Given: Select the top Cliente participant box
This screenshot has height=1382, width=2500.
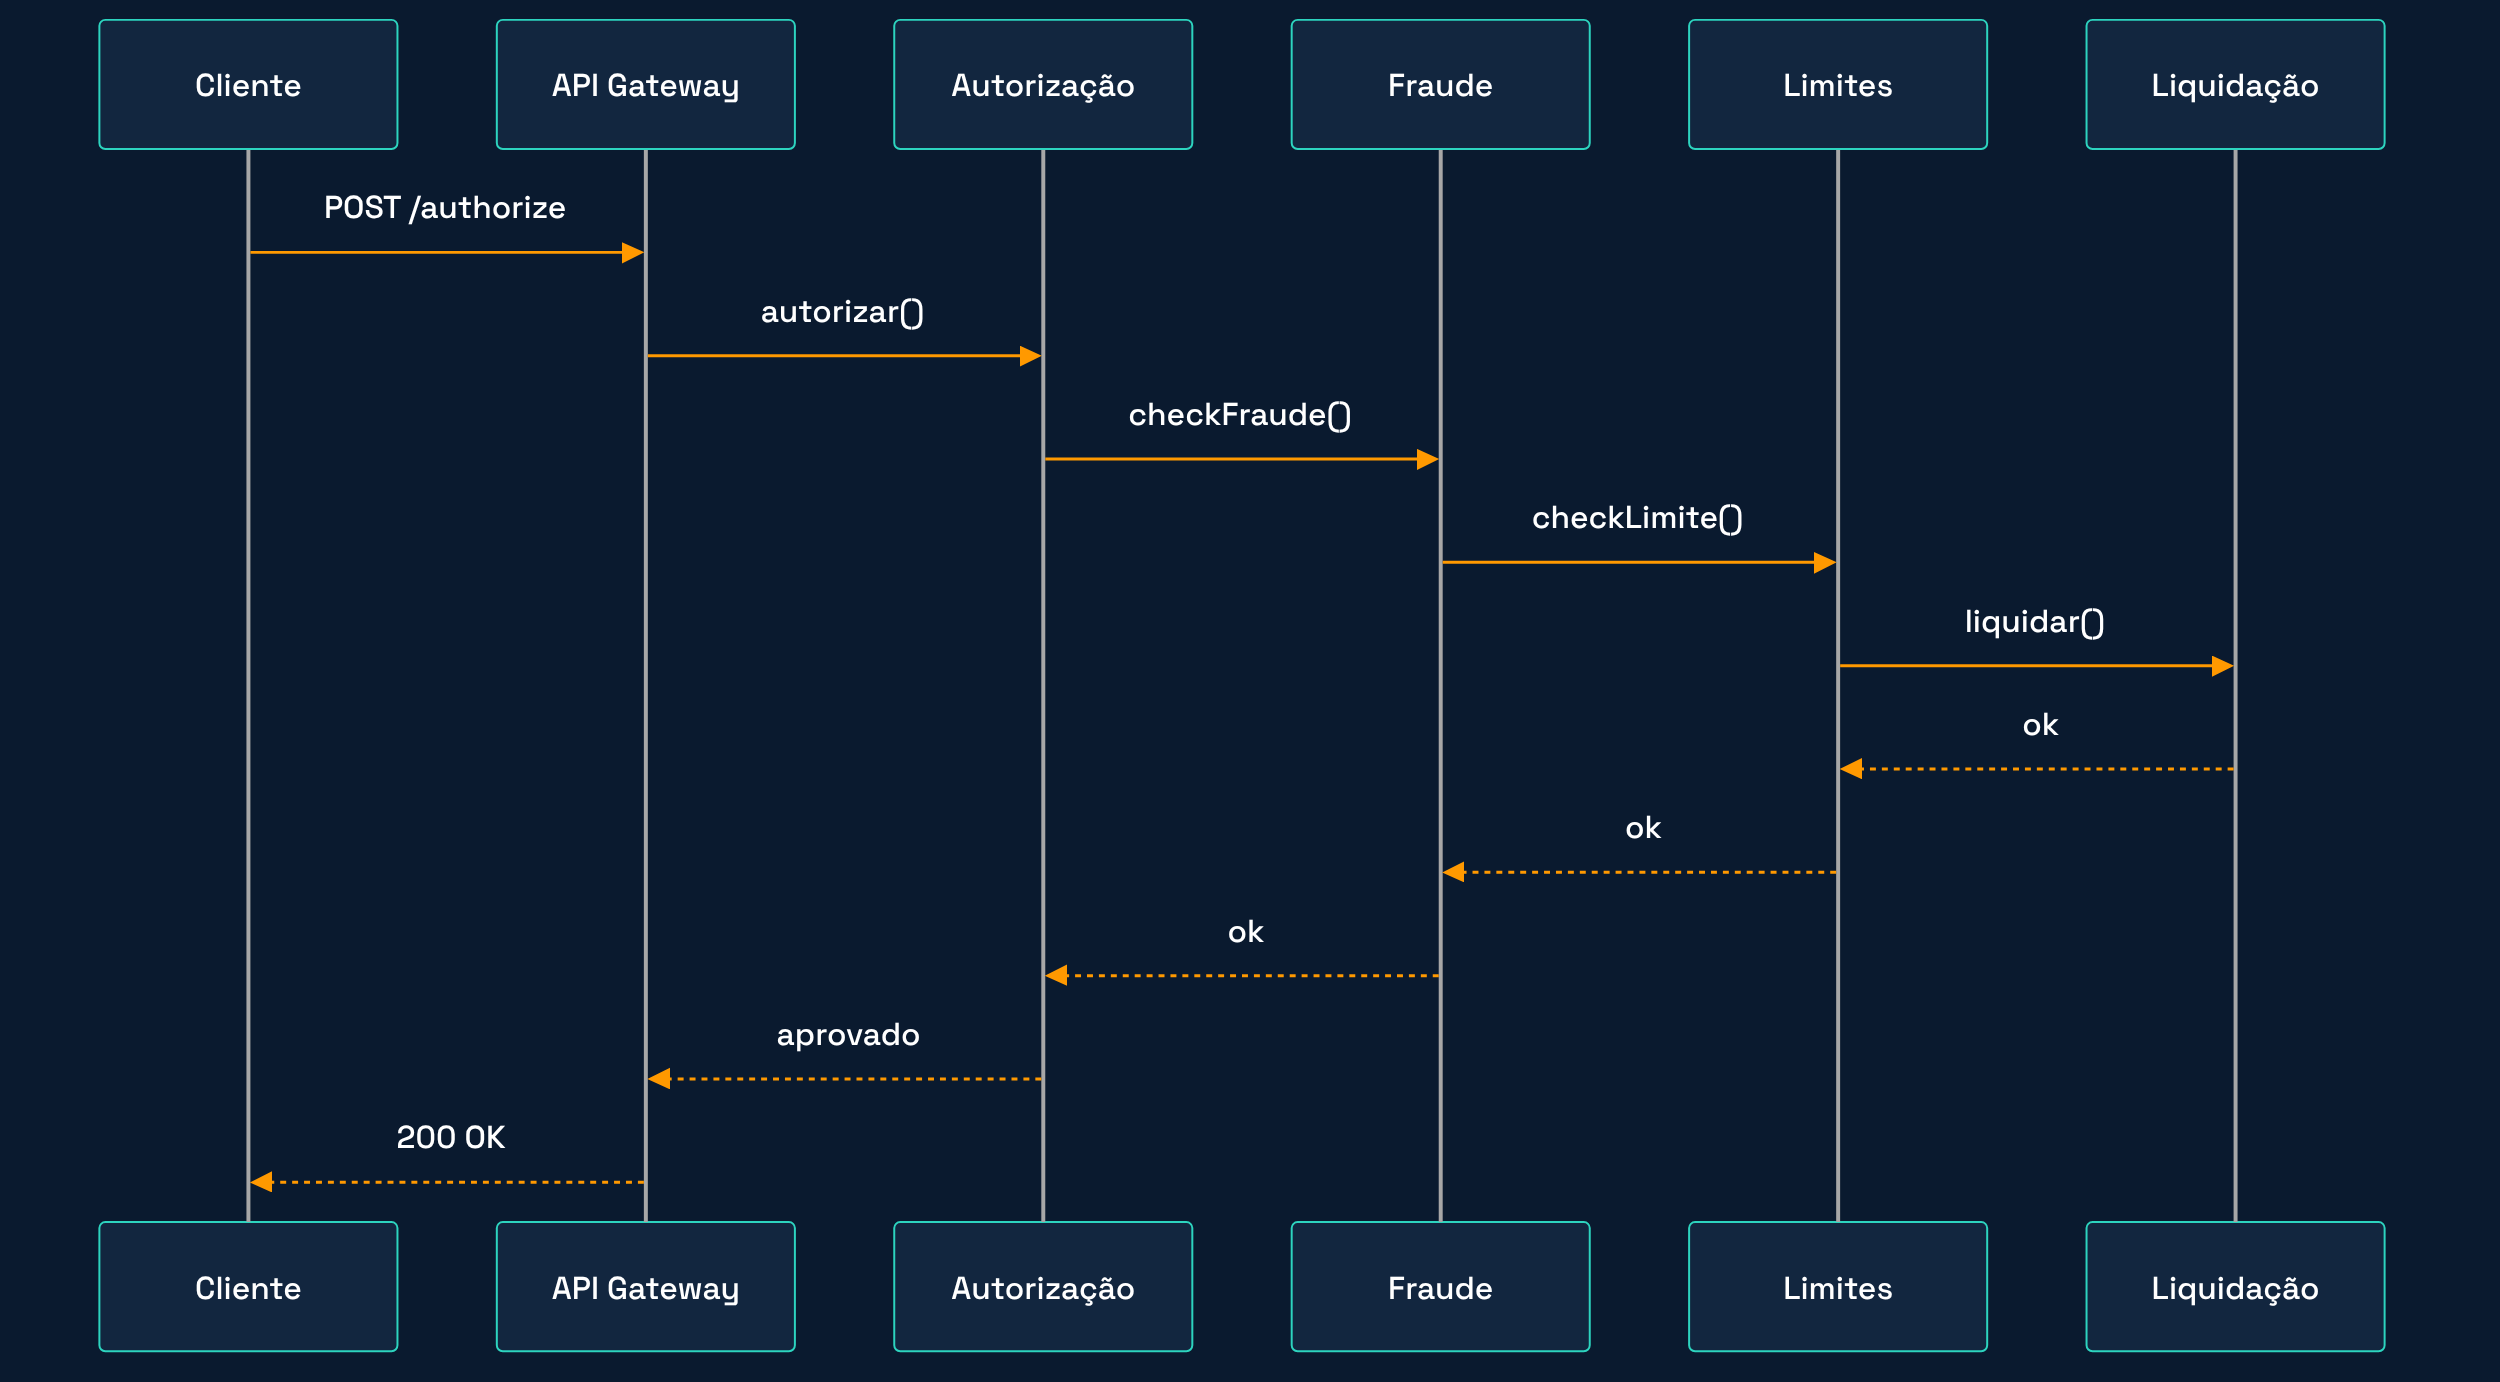Looking at the screenshot, I should [x=248, y=85].
